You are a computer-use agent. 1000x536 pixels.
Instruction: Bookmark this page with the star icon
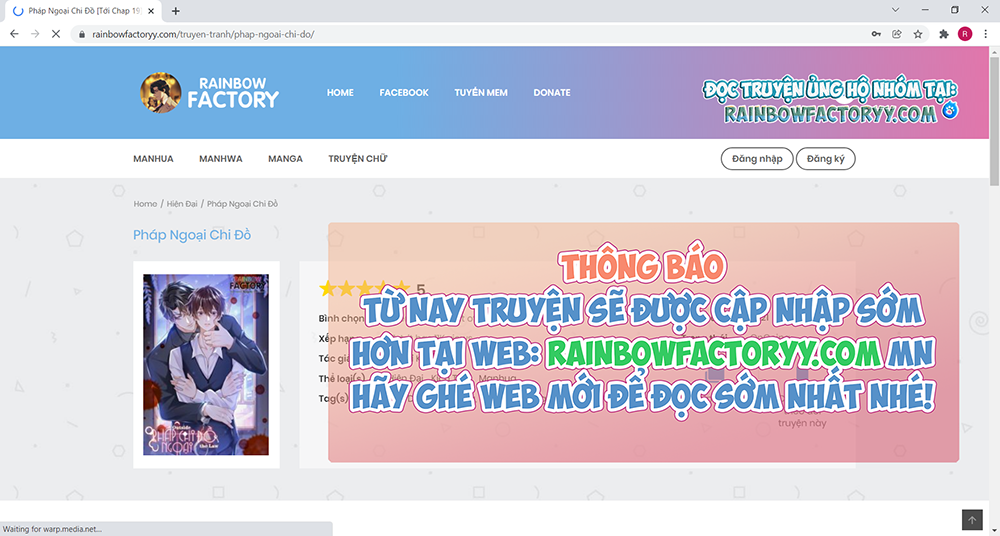coord(918,33)
